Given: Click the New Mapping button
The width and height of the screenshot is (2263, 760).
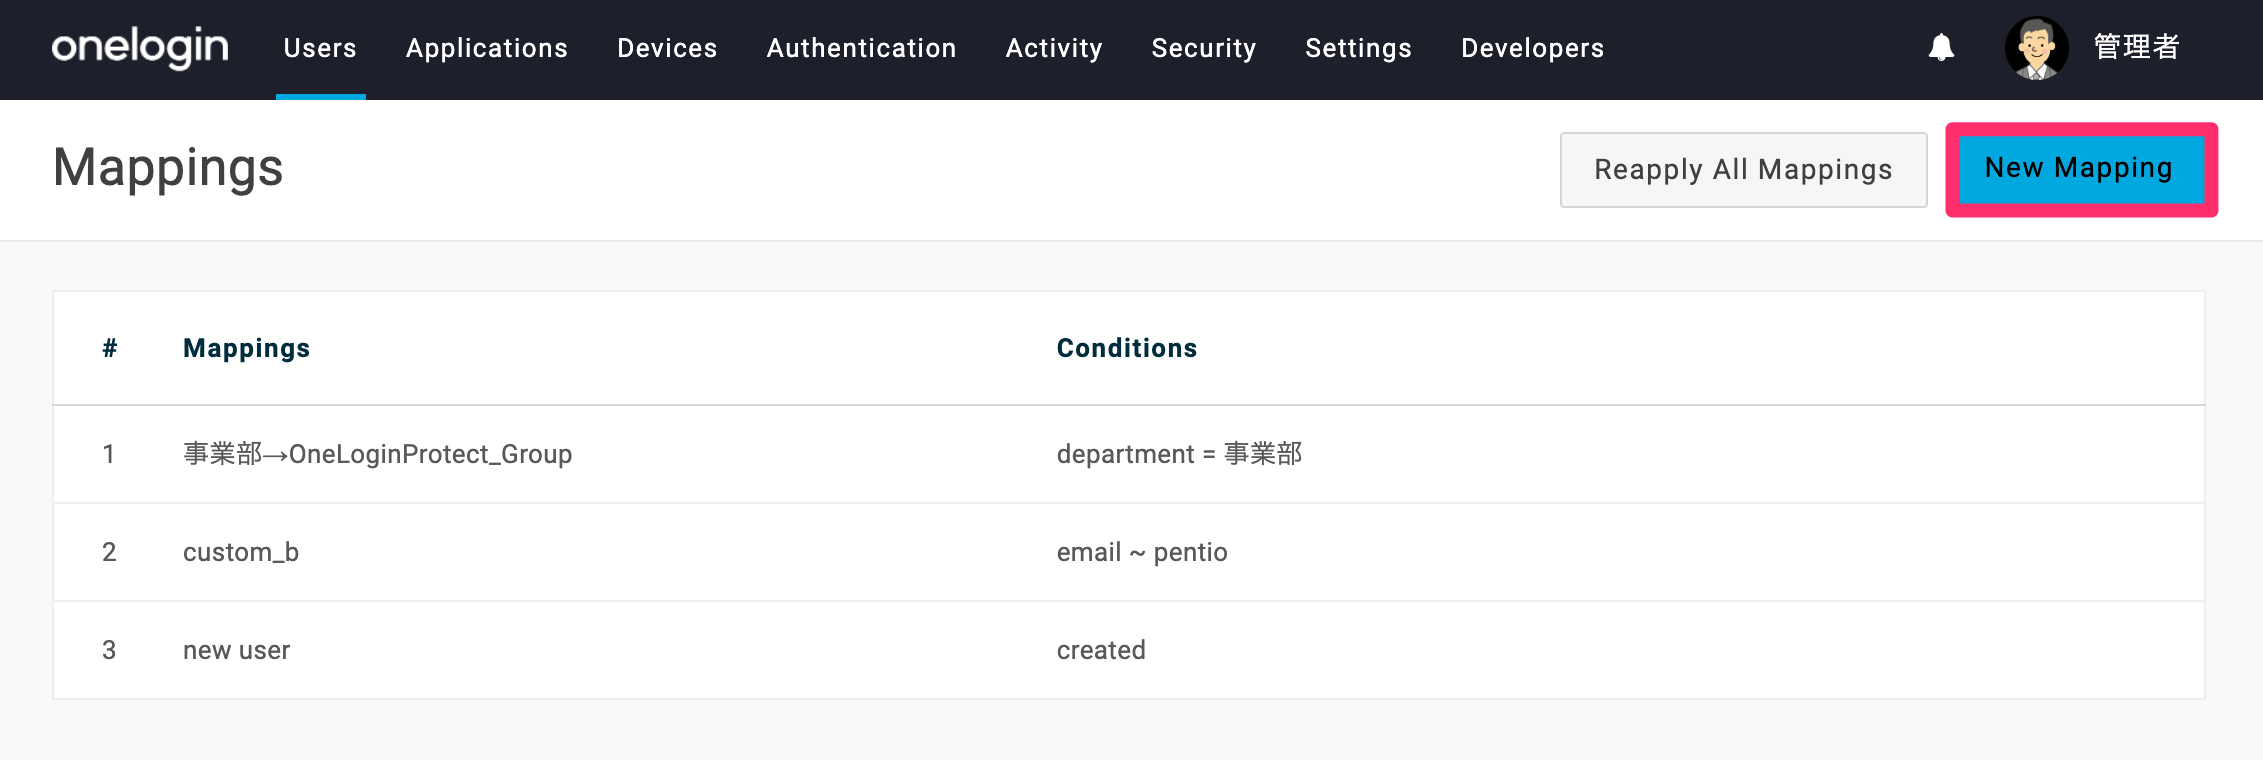Looking at the screenshot, I should pyautogui.click(x=2080, y=169).
